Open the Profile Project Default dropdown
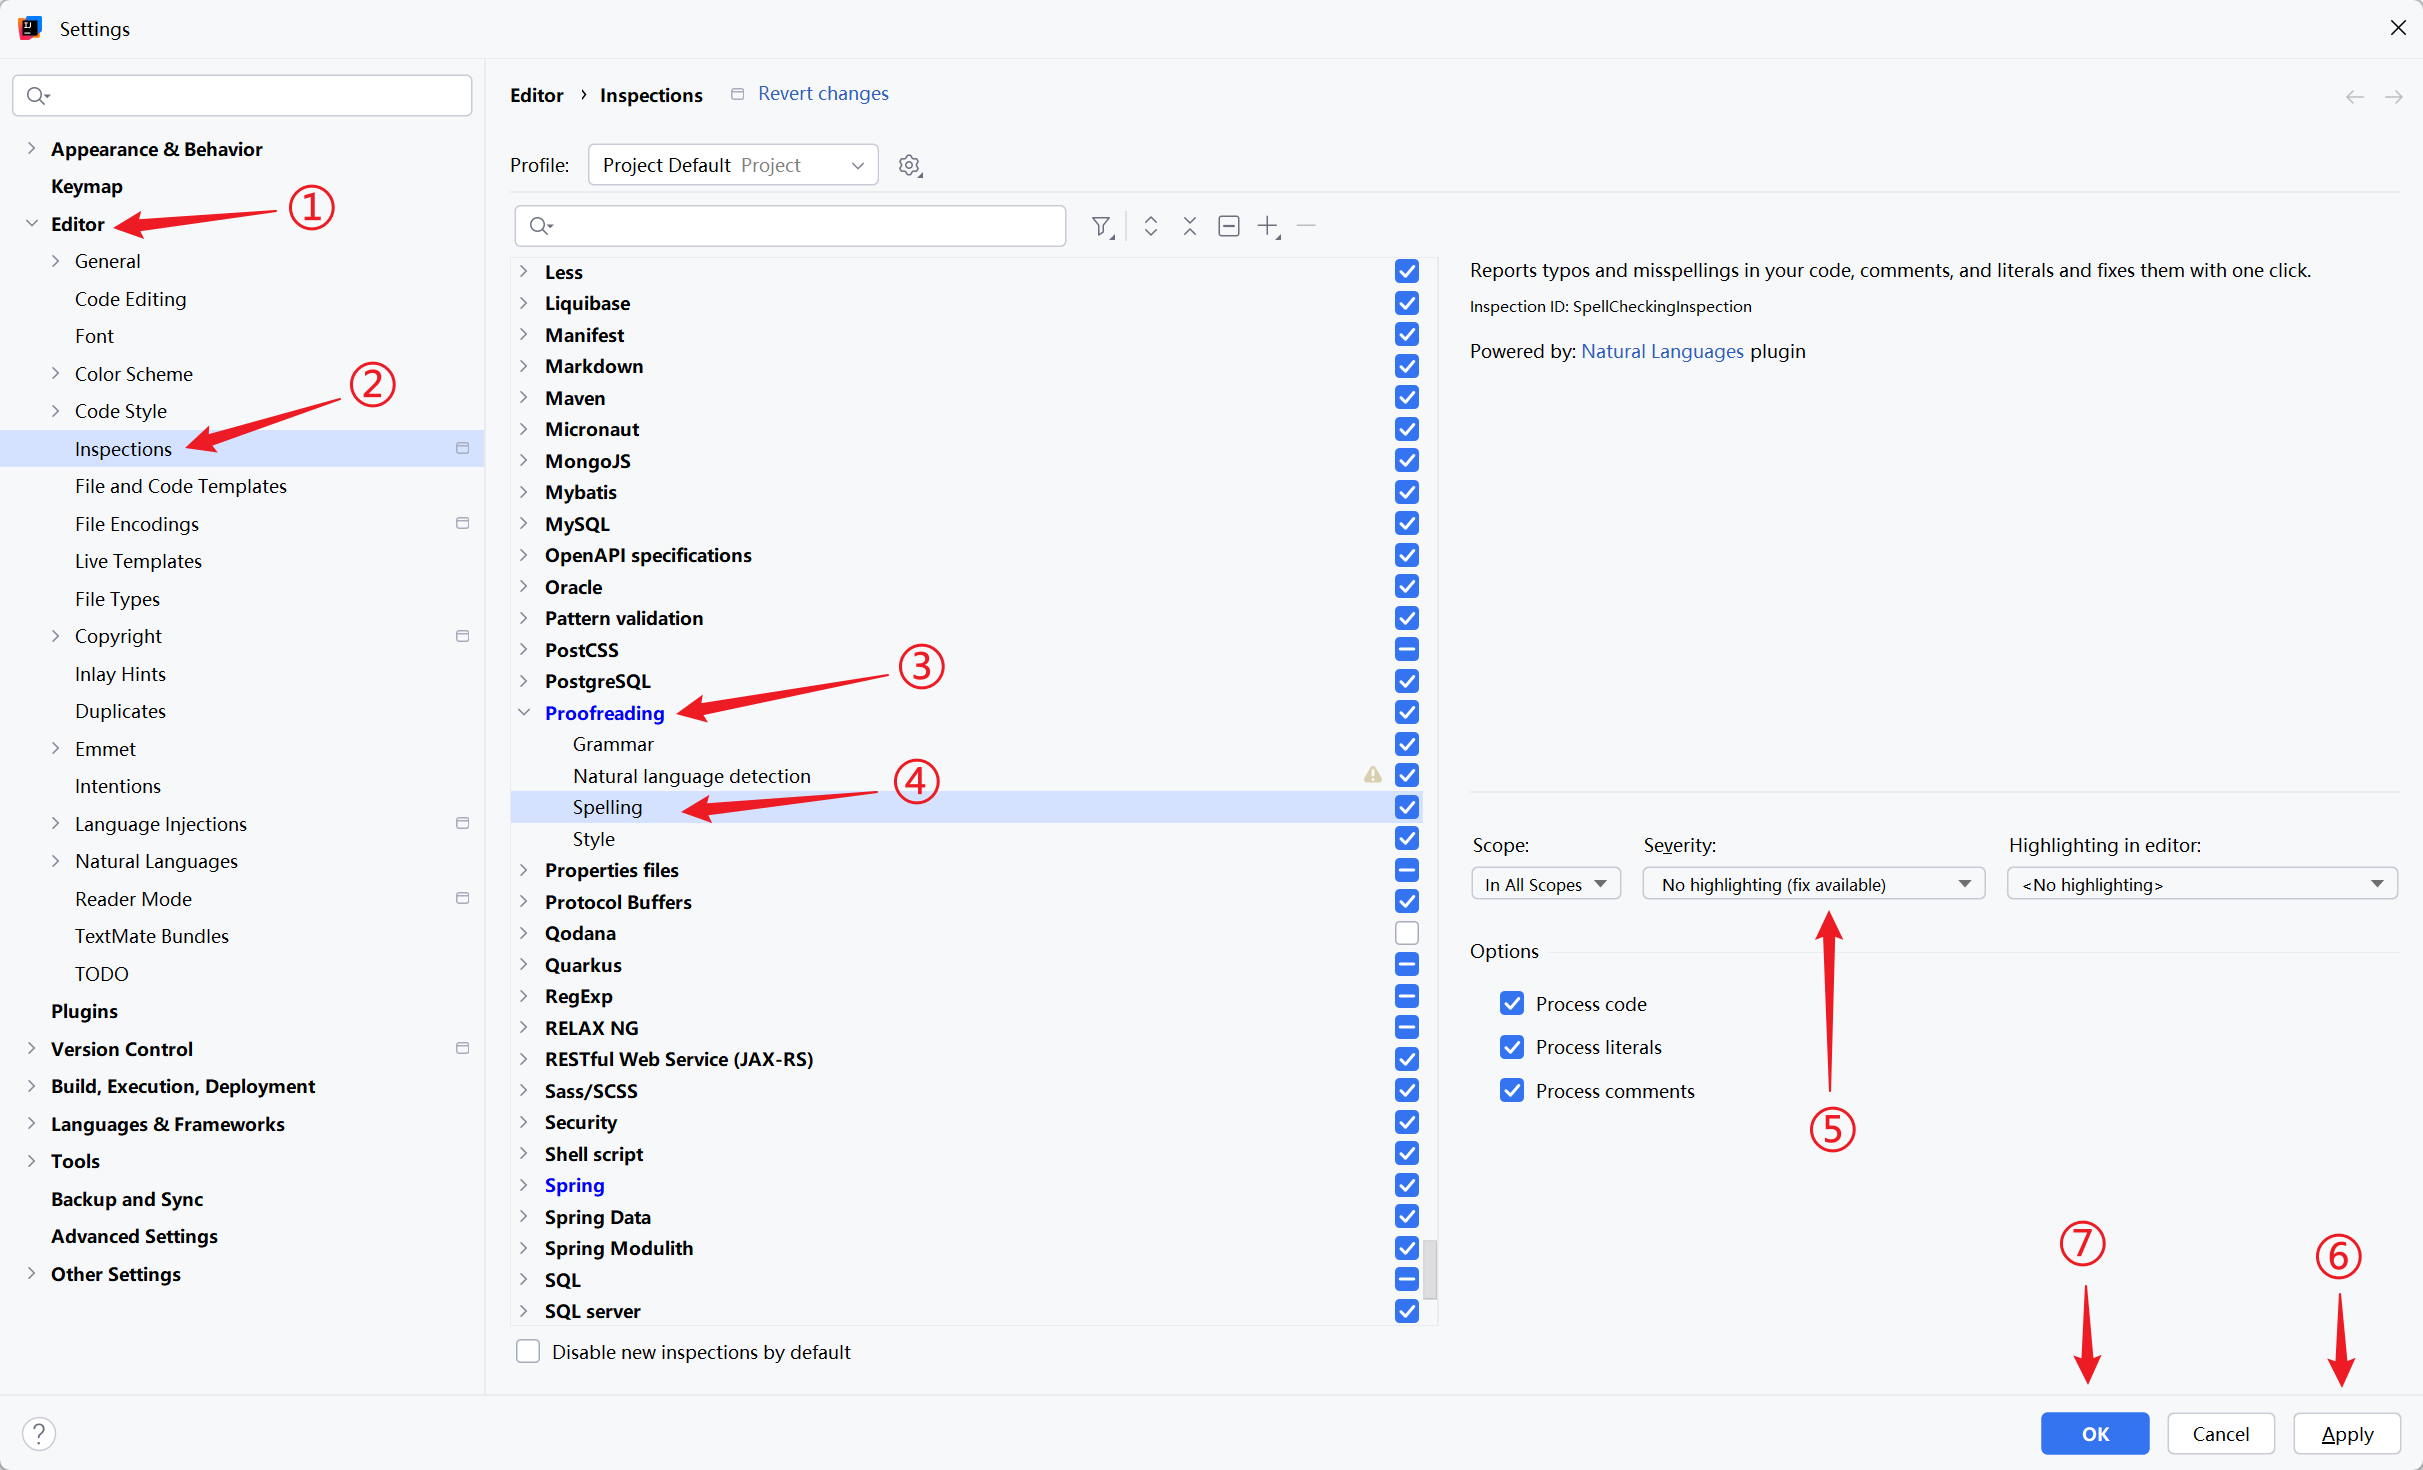The width and height of the screenshot is (2423, 1470). [733, 165]
